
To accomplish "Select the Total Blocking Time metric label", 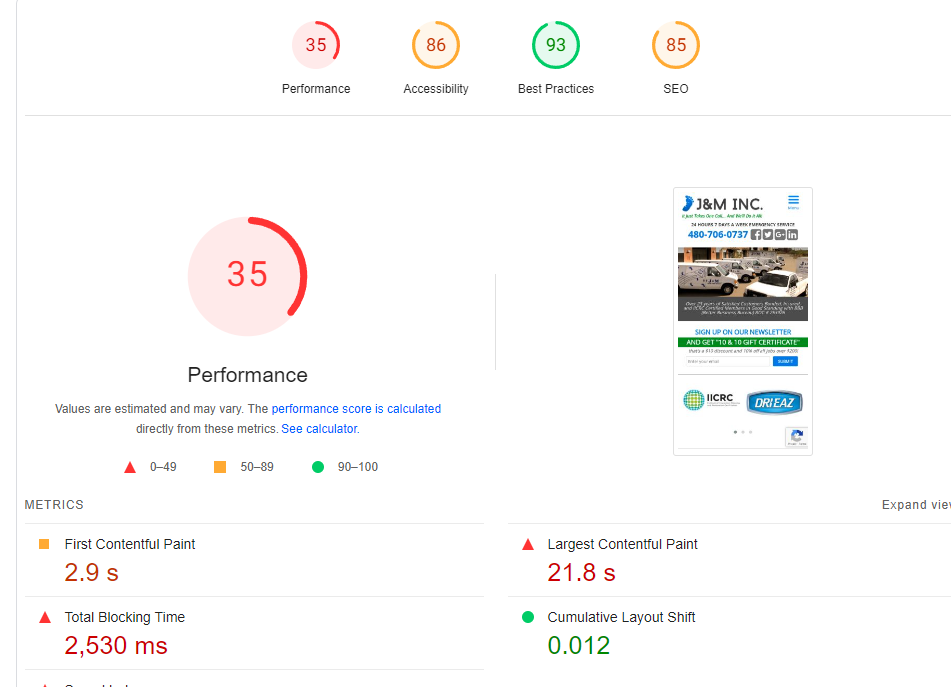I will (x=124, y=617).
